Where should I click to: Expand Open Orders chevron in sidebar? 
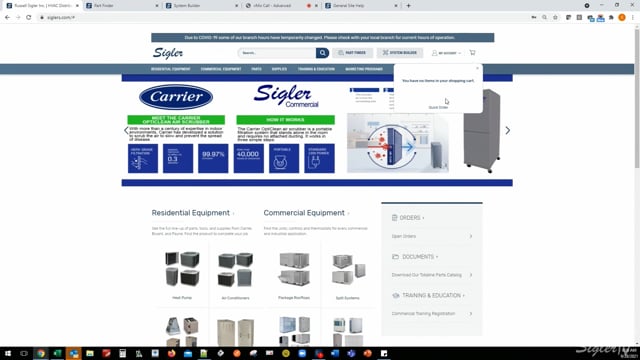(x=471, y=236)
